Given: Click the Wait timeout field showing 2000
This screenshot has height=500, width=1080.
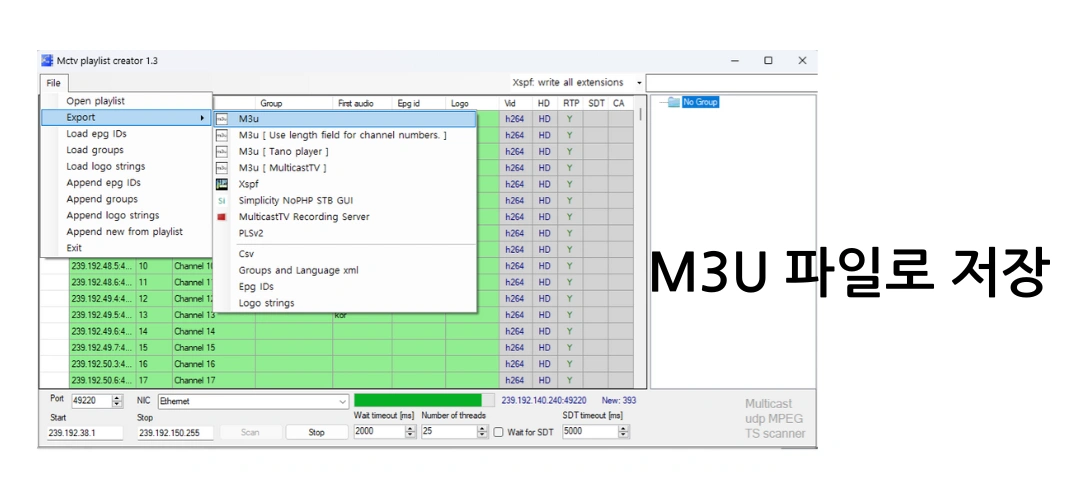Looking at the screenshot, I should pyautogui.click(x=380, y=433).
